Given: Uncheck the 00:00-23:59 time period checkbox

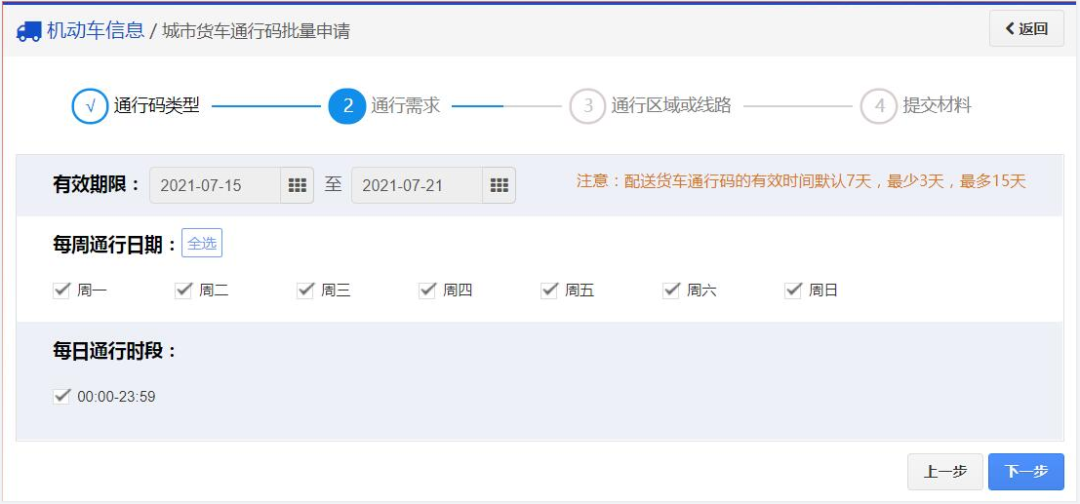Looking at the screenshot, I should 62,397.
